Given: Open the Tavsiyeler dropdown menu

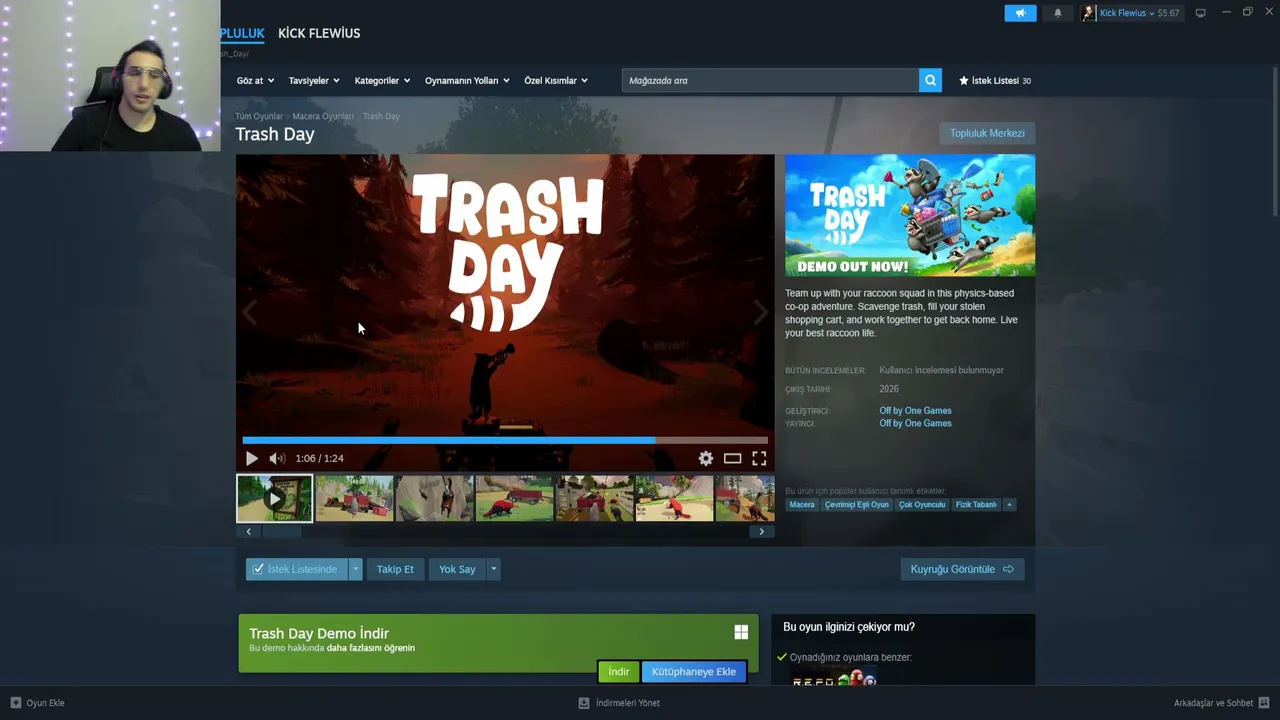Looking at the screenshot, I should click(314, 80).
